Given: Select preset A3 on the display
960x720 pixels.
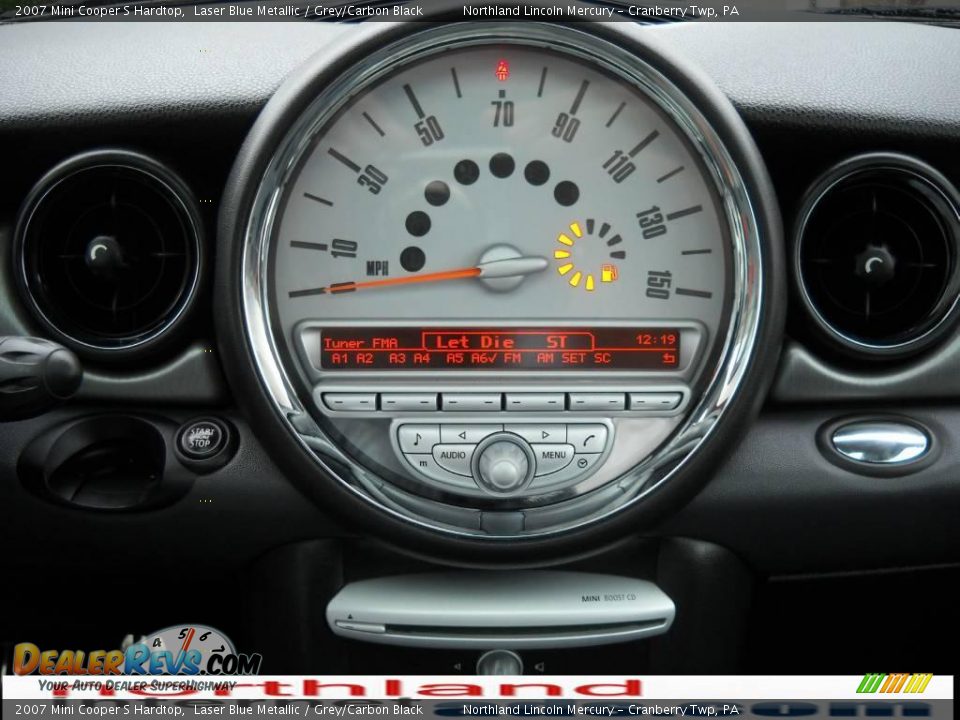Looking at the screenshot, I should click(397, 358).
